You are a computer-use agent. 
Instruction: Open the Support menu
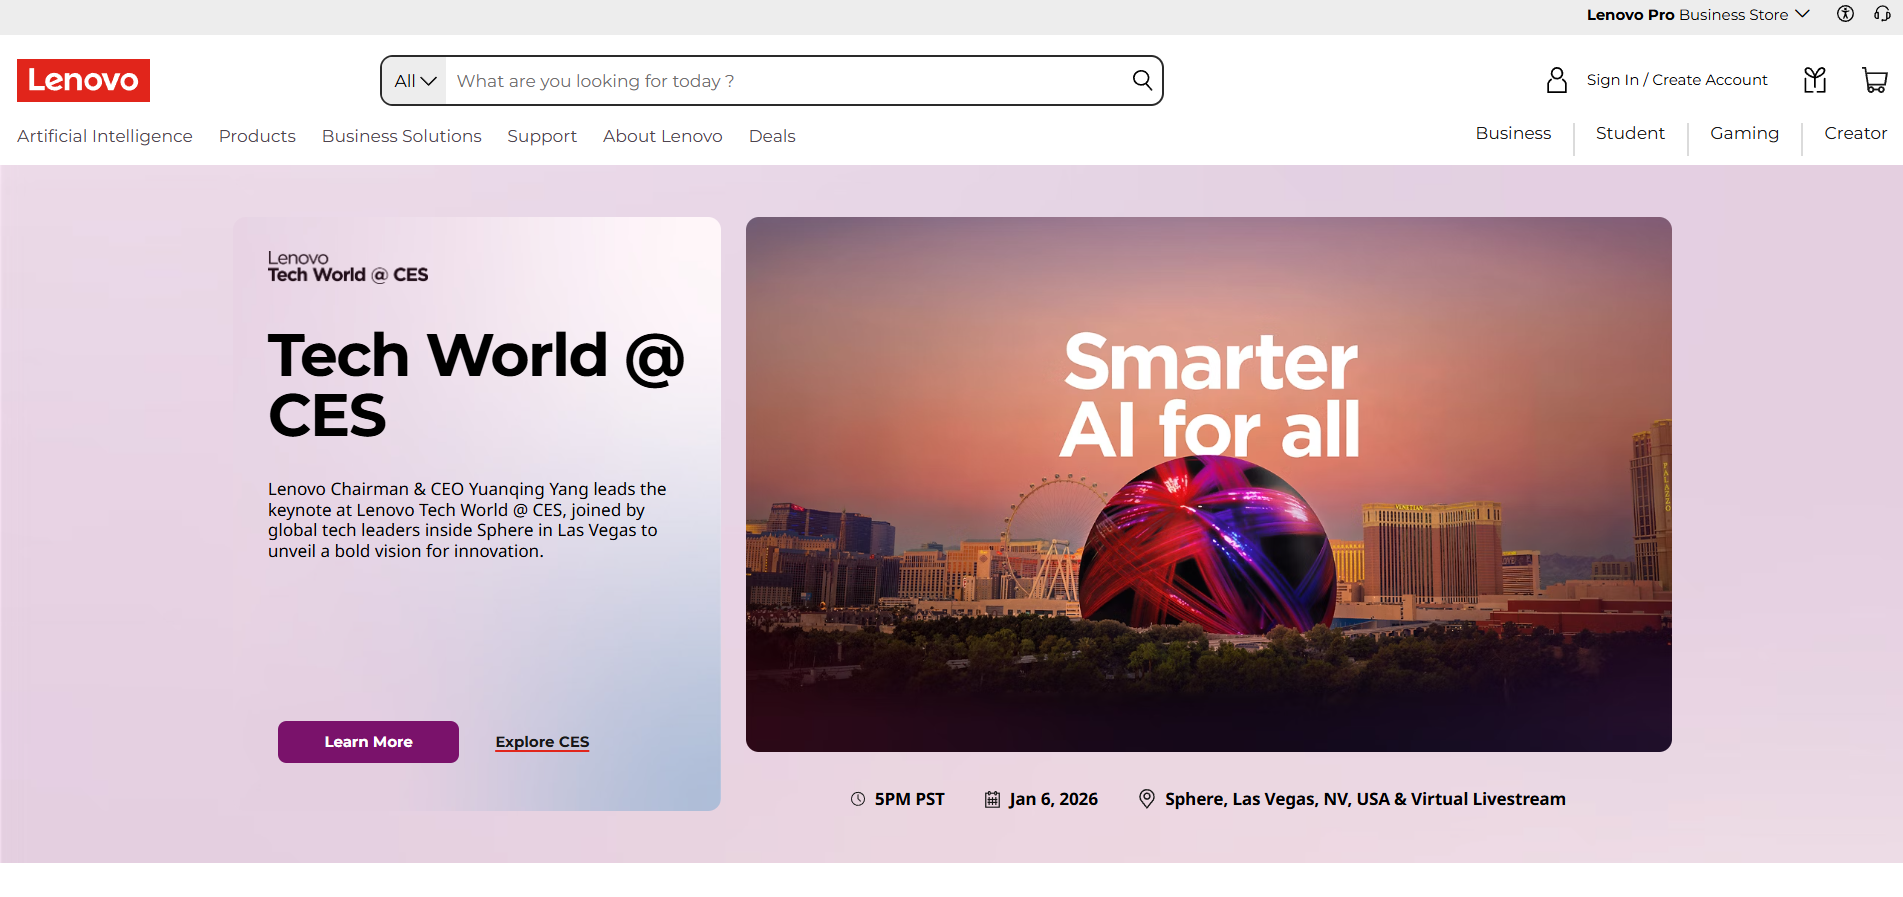tap(541, 136)
